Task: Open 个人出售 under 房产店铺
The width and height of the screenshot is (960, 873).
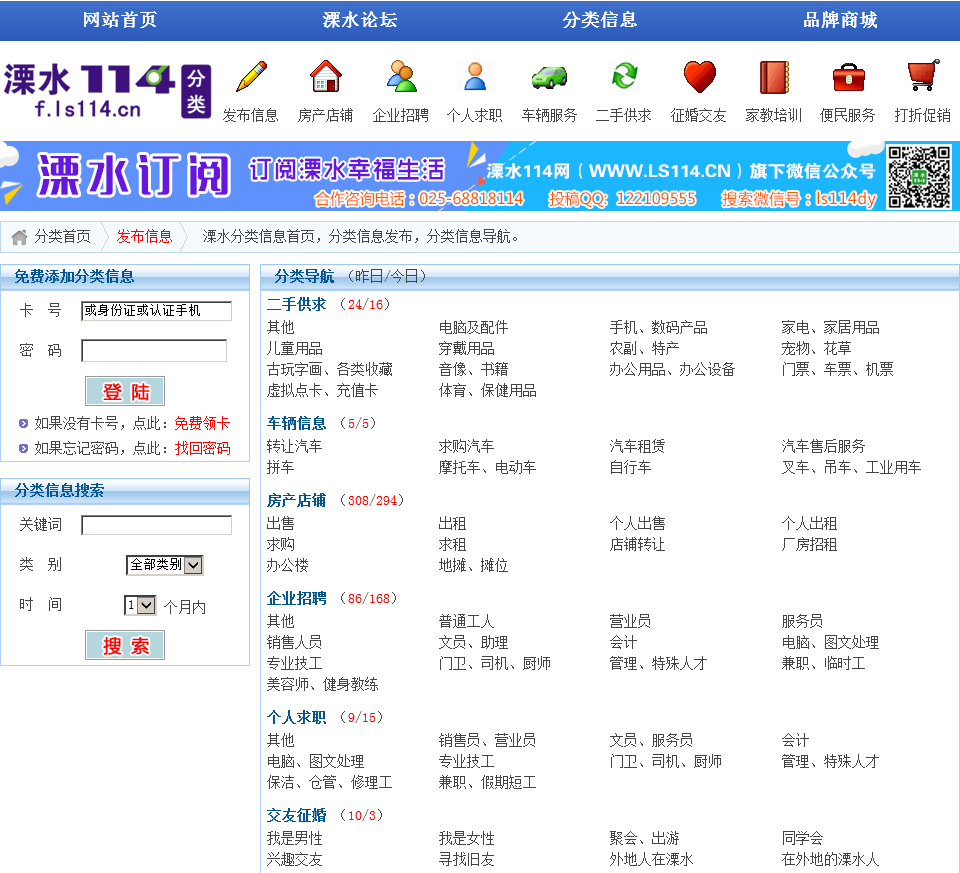Action: click(x=637, y=523)
